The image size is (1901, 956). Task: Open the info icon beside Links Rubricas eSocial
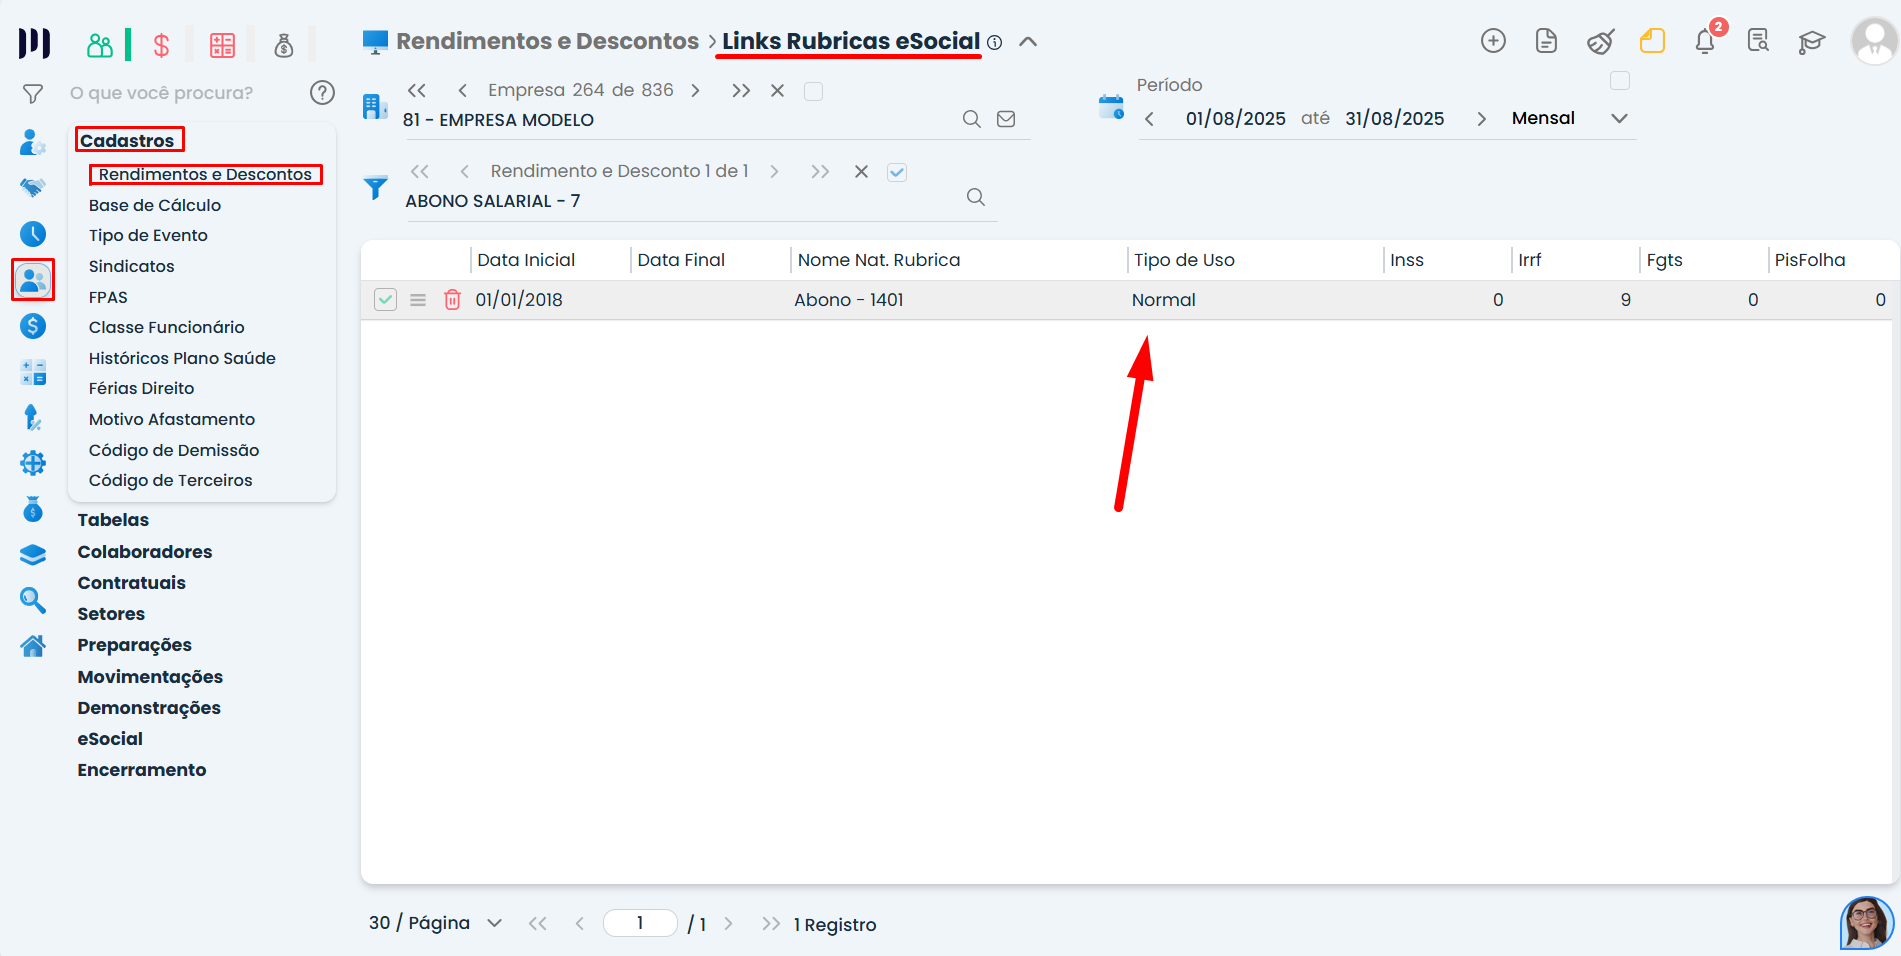pos(994,43)
